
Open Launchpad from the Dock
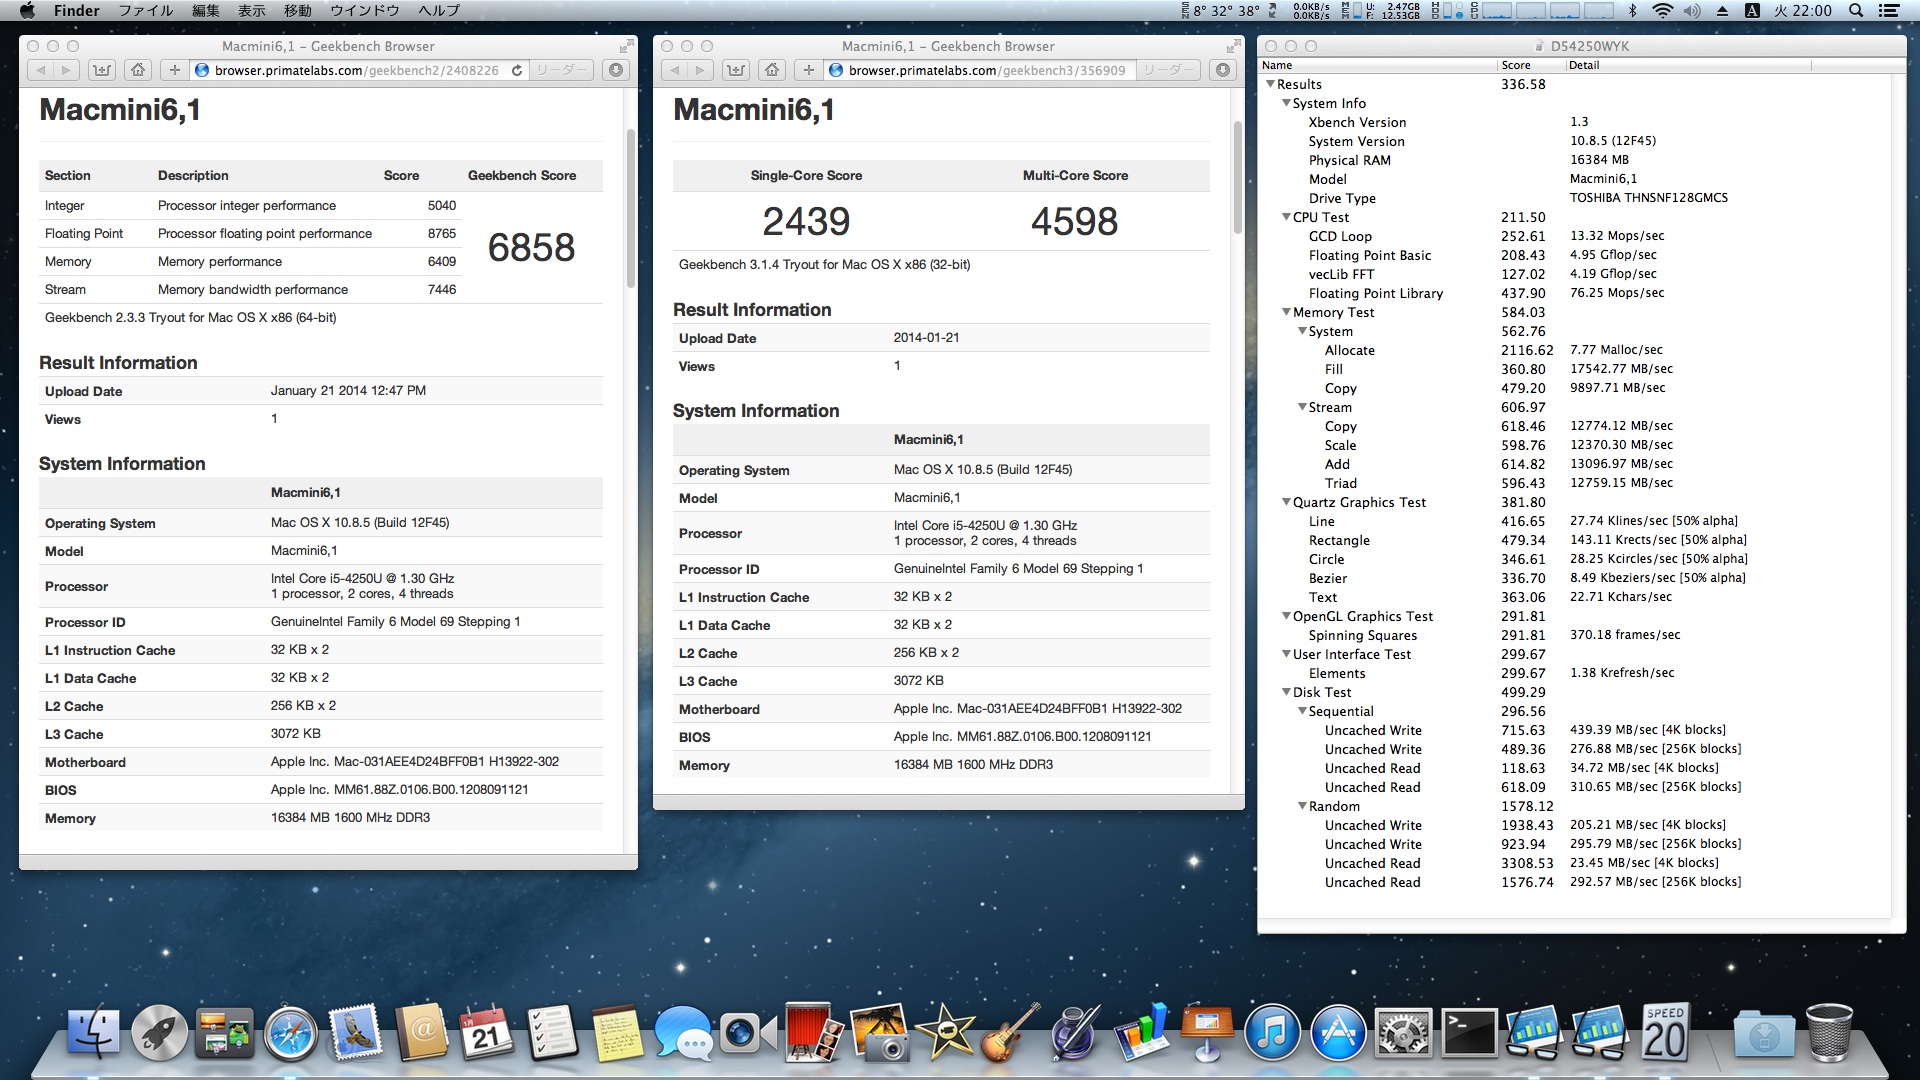[x=159, y=1032]
